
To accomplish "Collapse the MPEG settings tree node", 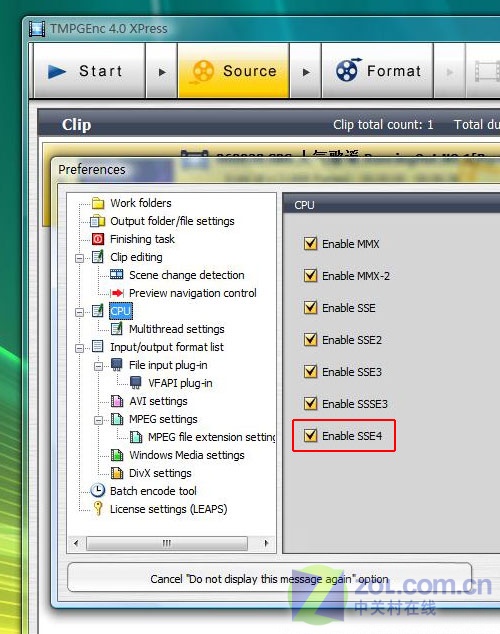I will tap(98, 421).
